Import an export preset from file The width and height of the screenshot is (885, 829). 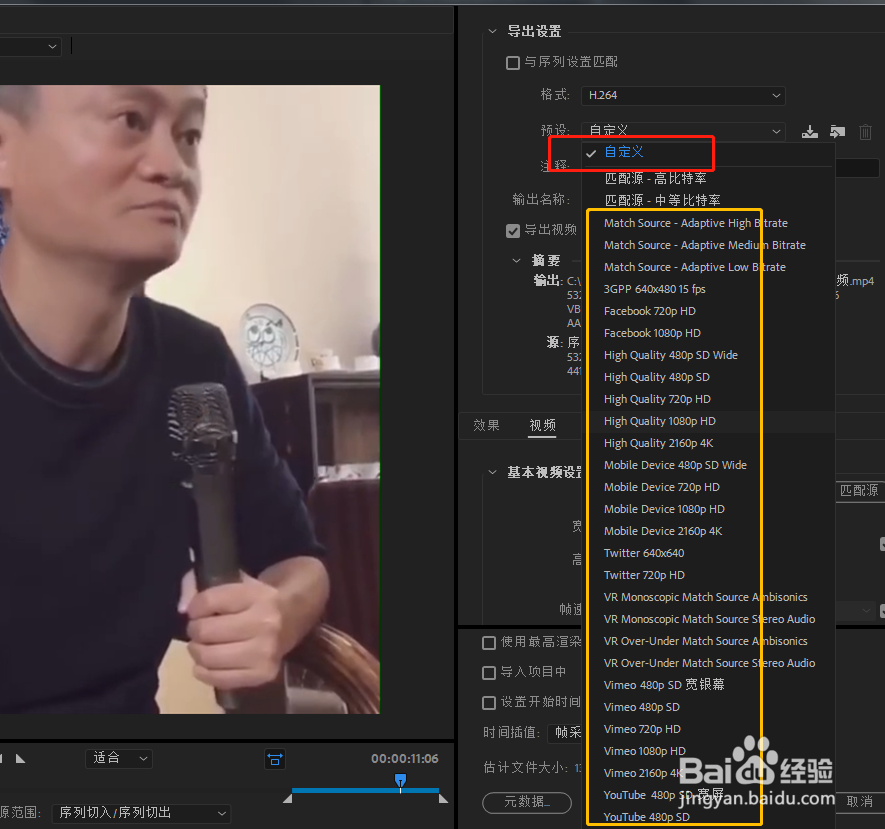[837, 131]
